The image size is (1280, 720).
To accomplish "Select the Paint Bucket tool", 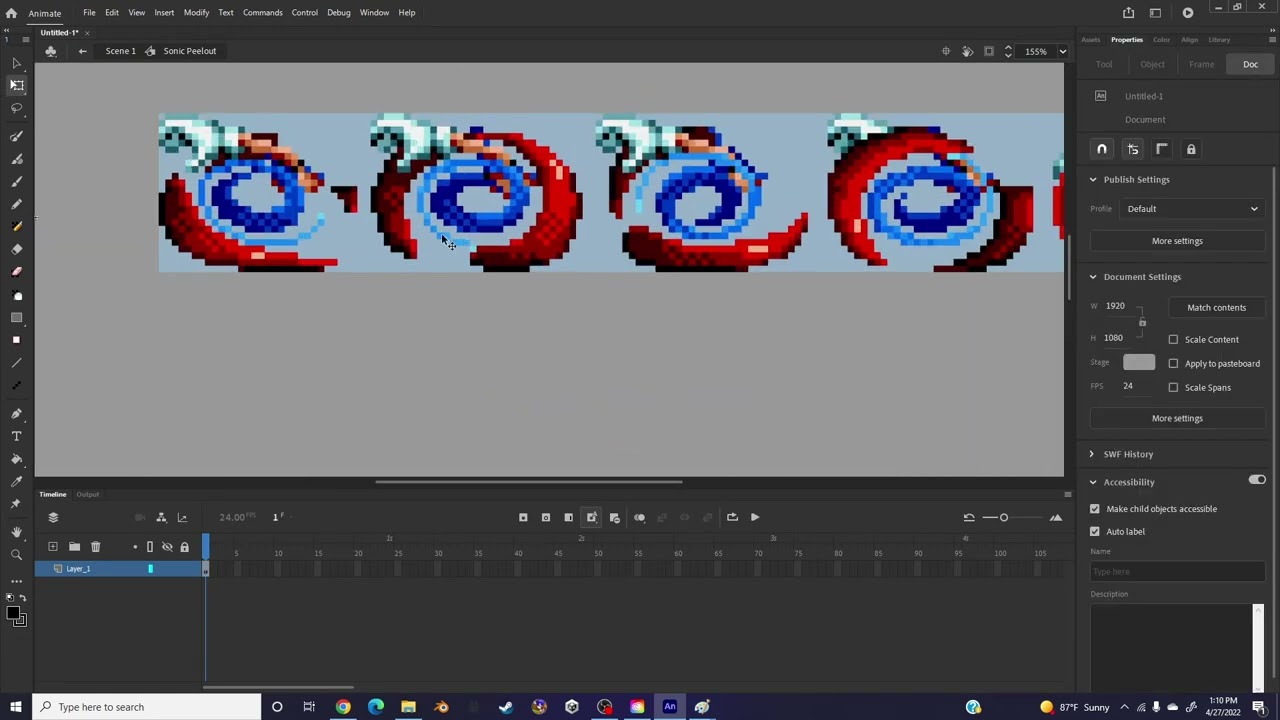I will pyautogui.click(x=16, y=459).
